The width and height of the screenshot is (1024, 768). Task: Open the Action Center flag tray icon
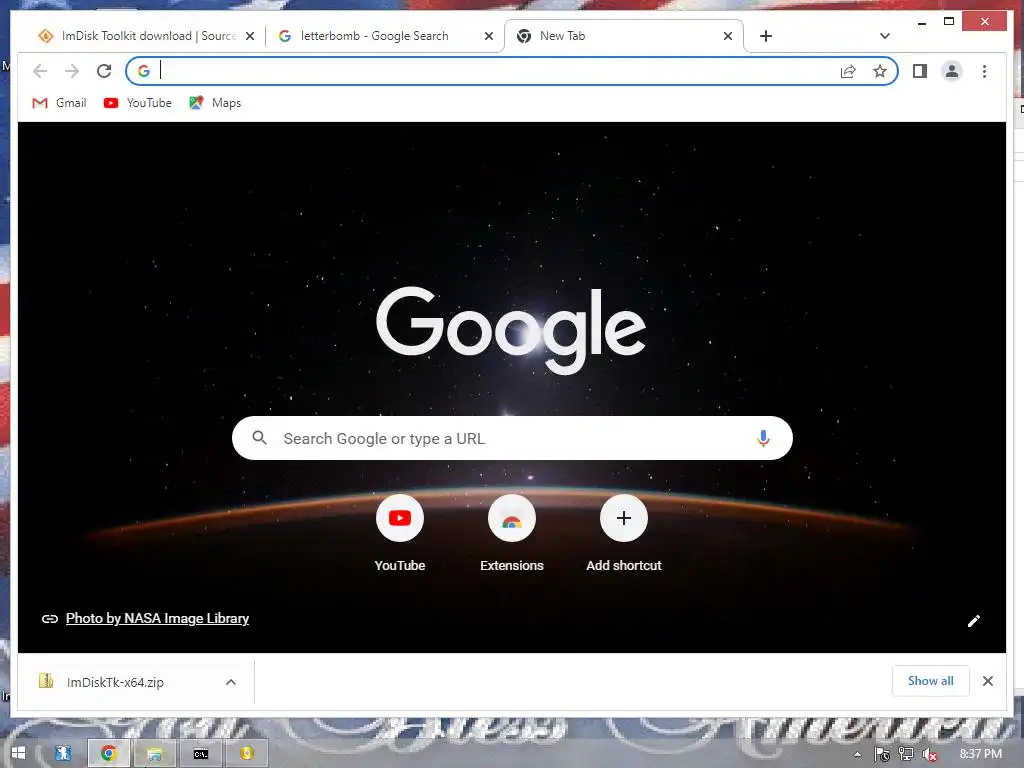tap(882, 754)
